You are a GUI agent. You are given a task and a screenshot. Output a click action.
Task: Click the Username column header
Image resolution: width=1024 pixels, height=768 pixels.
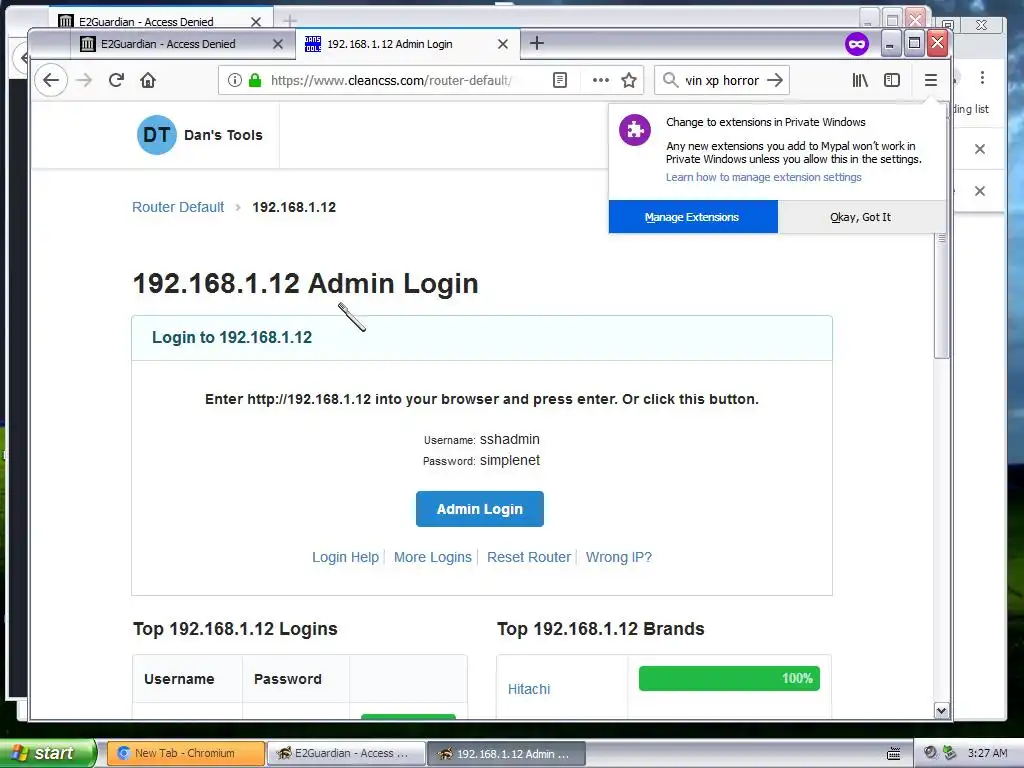pos(179,679)
